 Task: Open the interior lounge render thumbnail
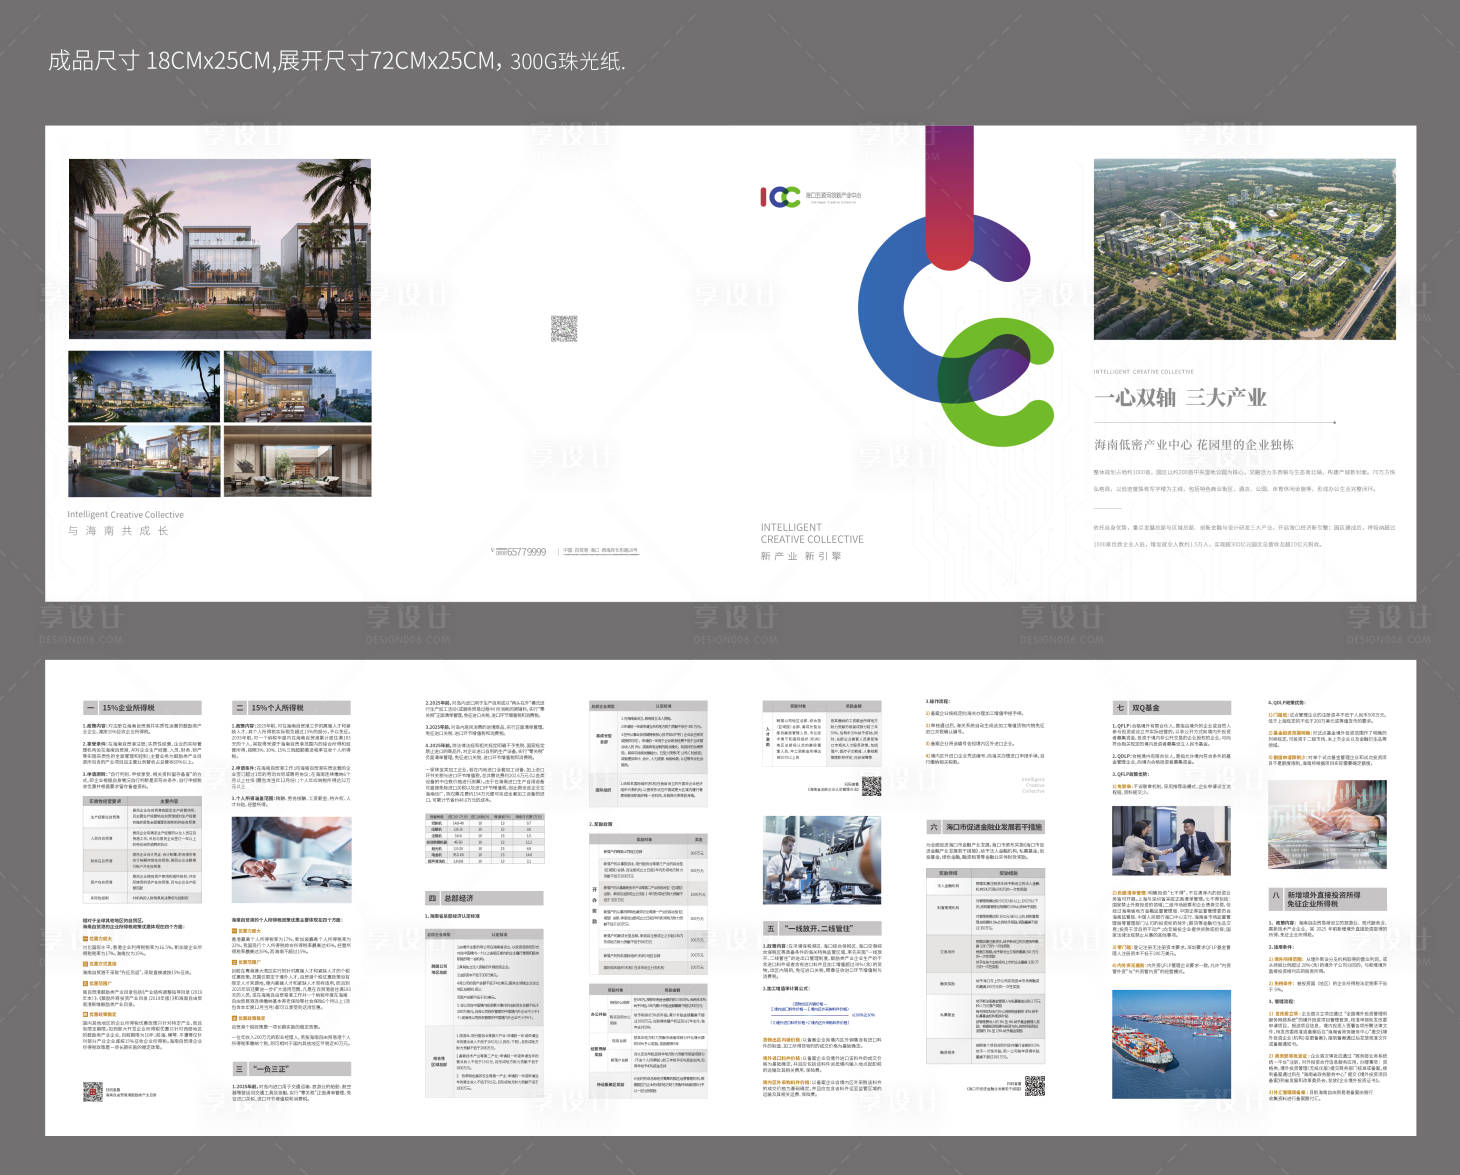297,461
